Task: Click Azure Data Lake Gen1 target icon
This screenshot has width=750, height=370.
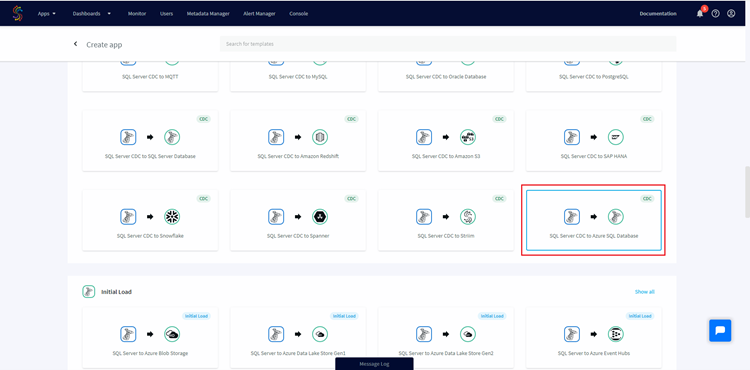Action: tap(320, 334)
